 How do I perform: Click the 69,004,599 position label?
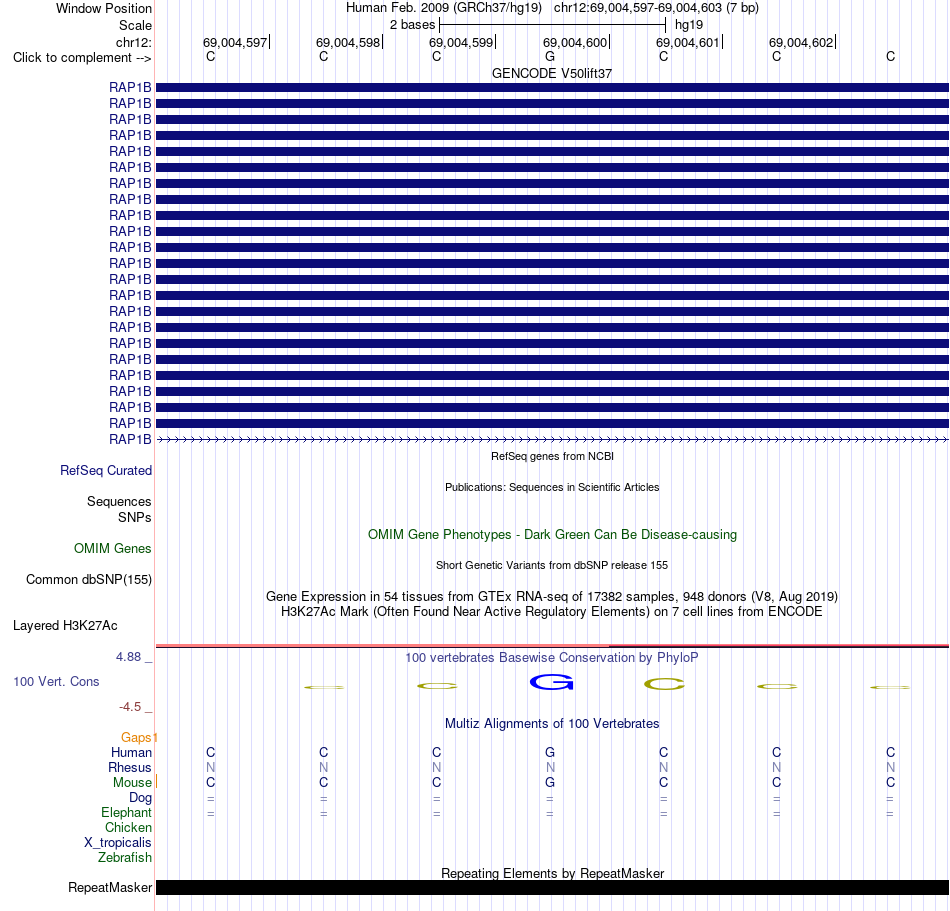(x=461, y=42)
